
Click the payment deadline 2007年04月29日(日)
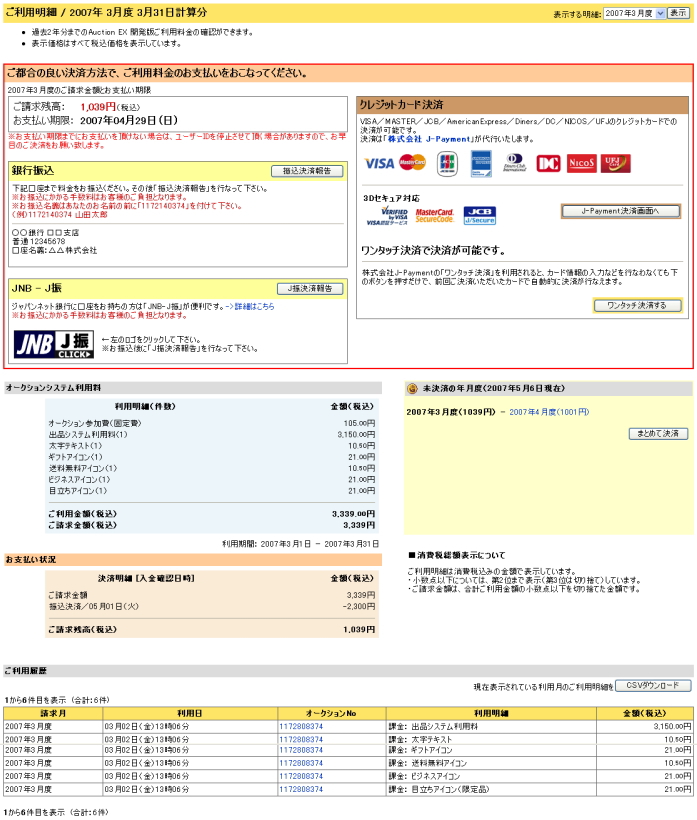[x=129, y=120]
